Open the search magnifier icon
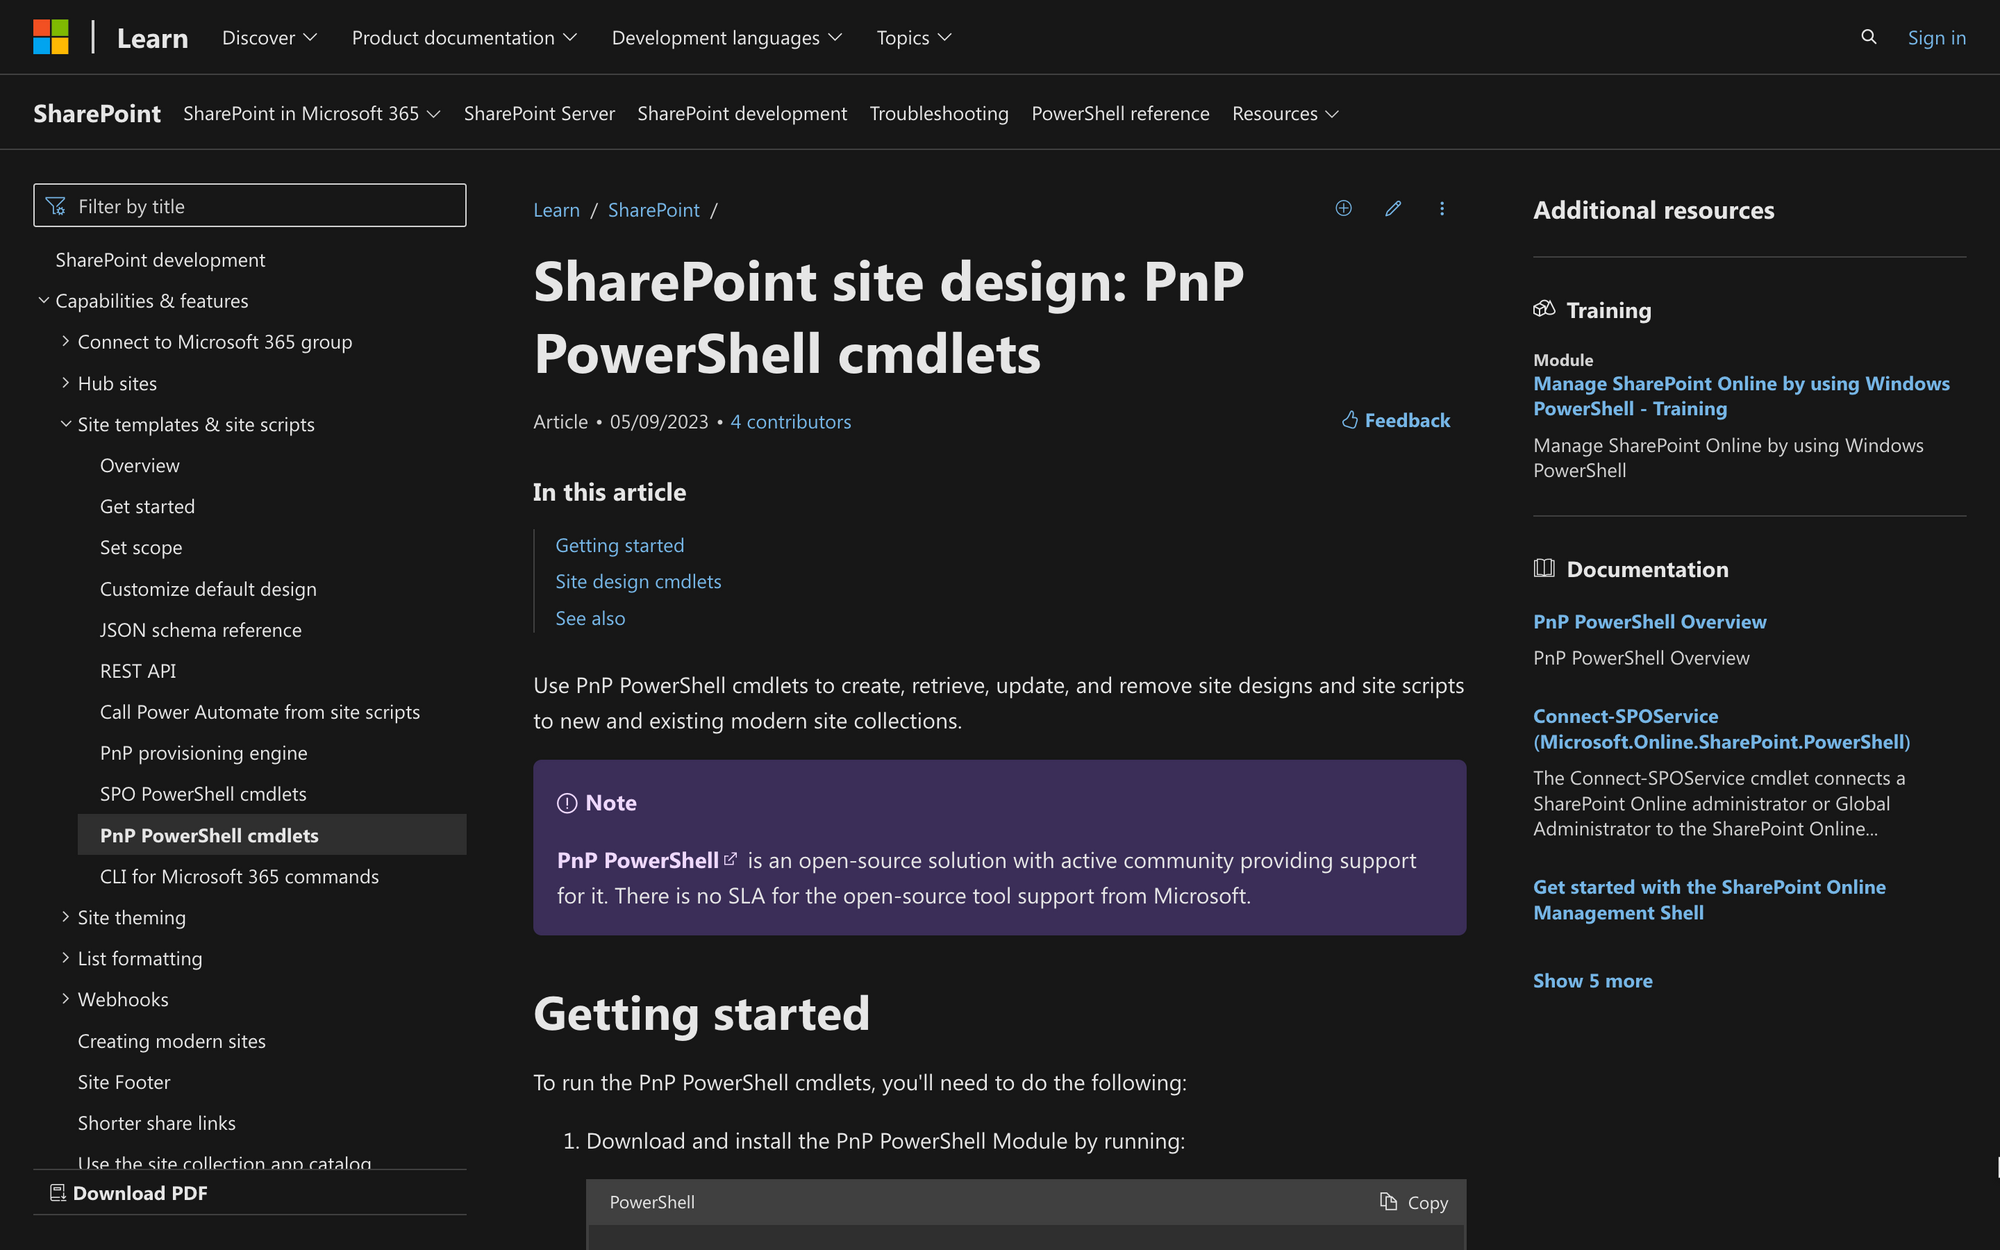 pos(1868,37)
